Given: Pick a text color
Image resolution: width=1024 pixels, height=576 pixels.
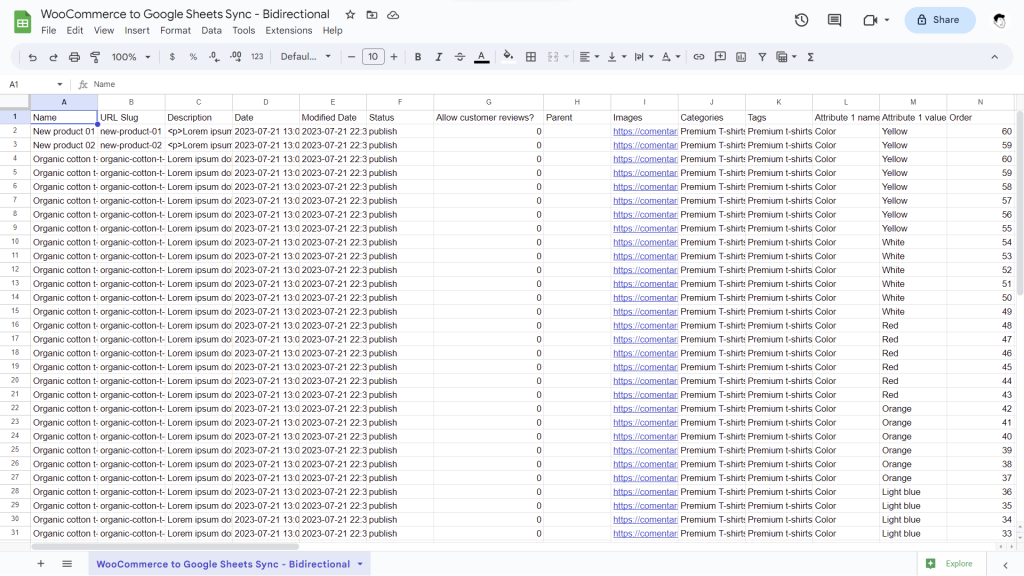Looking at the screenshot, I should pos(482,57).
